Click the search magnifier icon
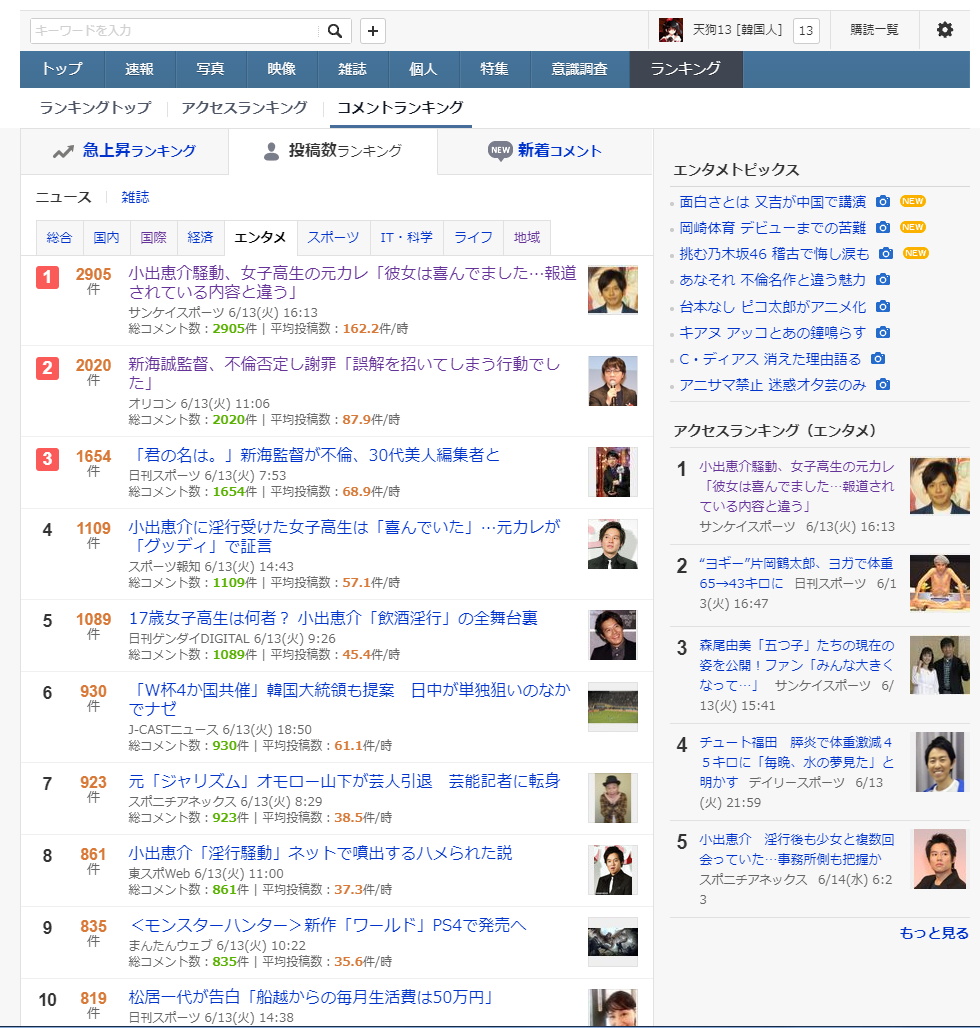The width and height of the screenshot is (980, 1028). point(335,31)
